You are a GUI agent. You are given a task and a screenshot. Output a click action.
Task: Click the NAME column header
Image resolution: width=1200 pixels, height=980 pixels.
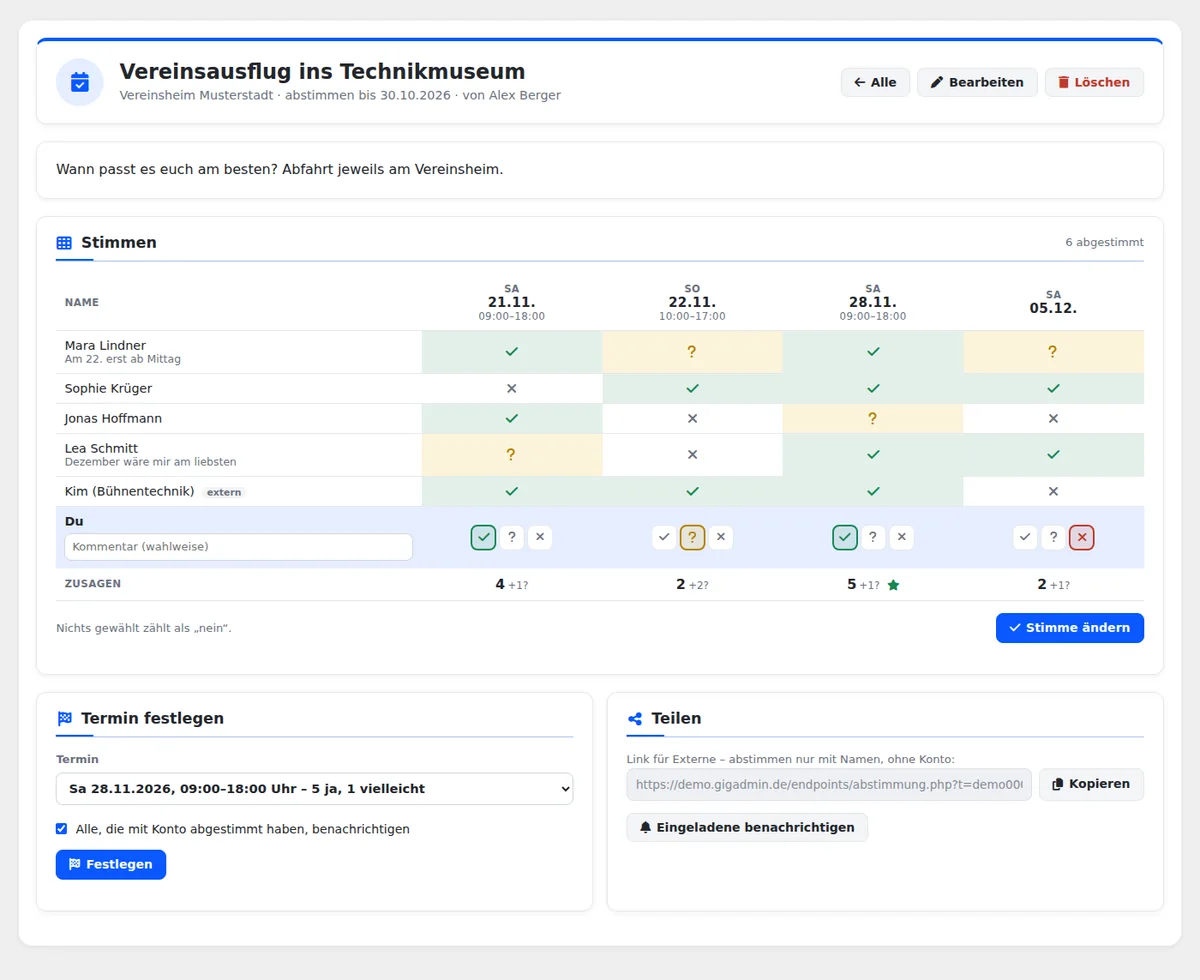click(x=82, y=302)
